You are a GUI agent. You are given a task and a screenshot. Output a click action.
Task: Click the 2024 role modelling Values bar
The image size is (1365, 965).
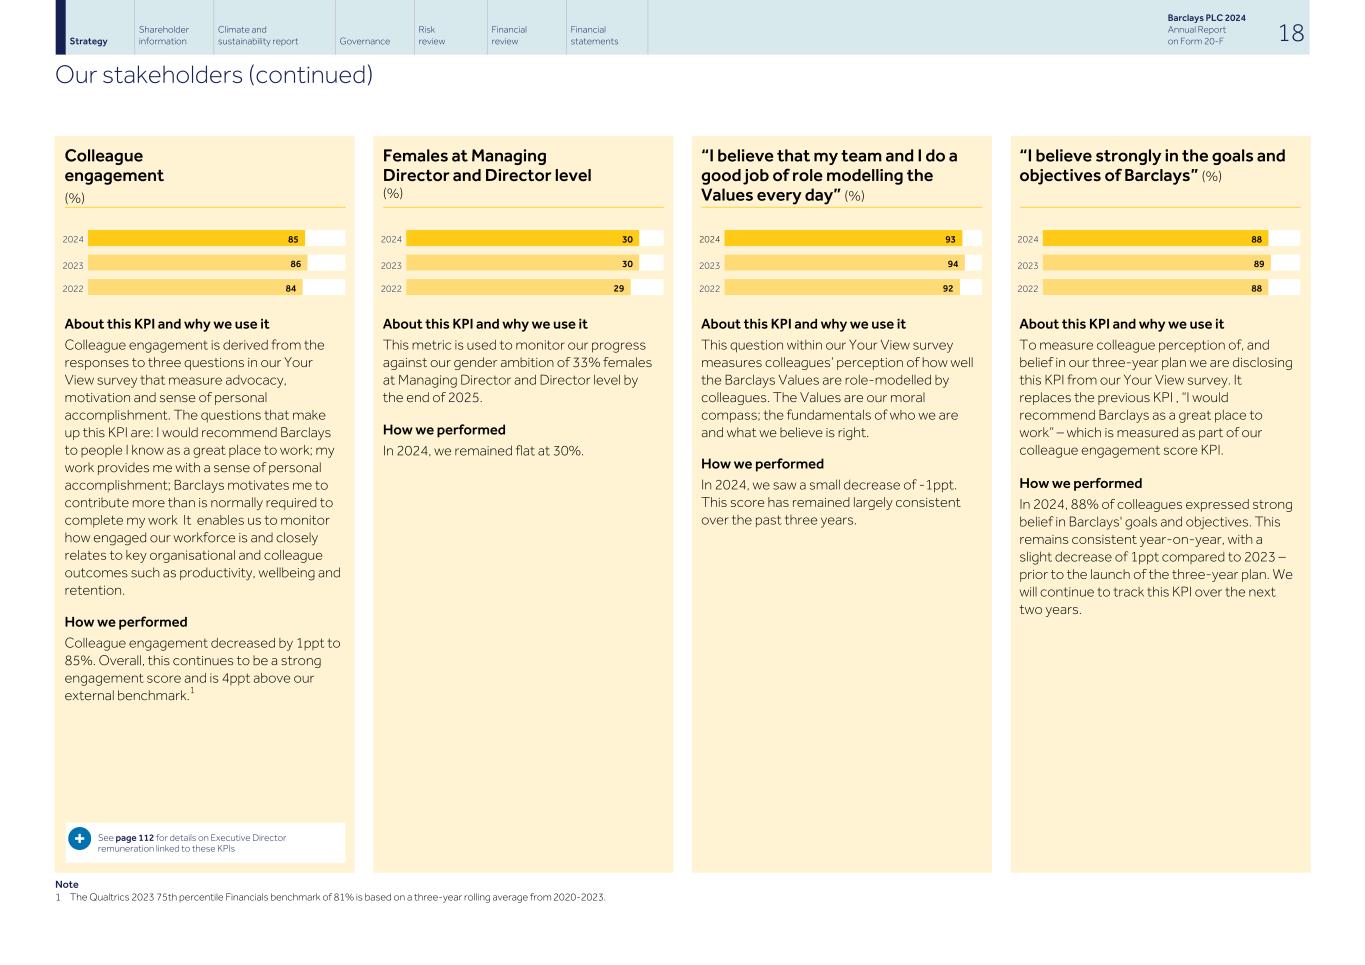[x=842, y=239]
